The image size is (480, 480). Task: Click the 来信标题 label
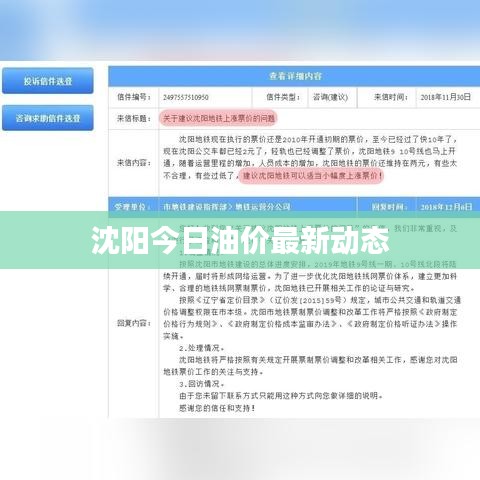pyautogui.click(x=133, y=118)
